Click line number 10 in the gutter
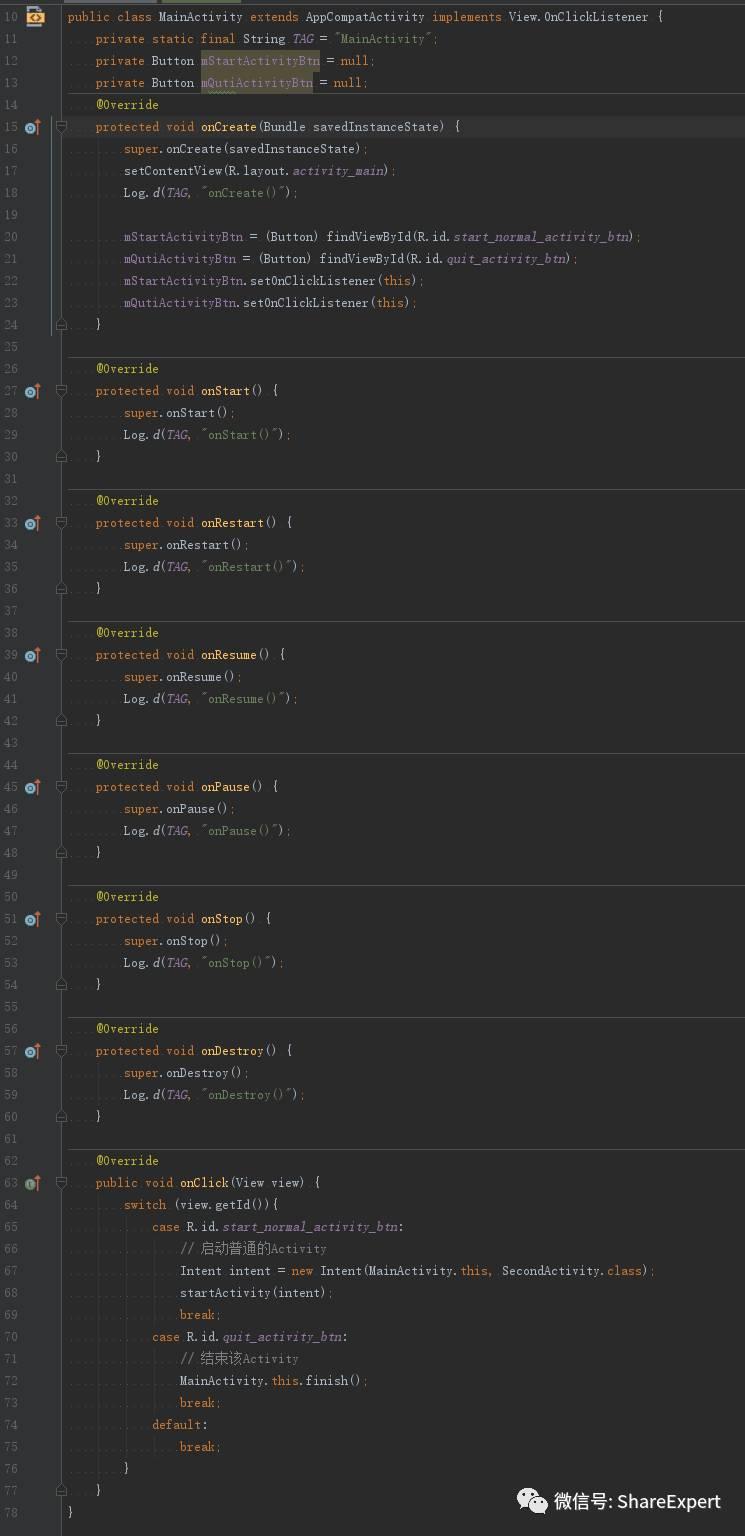Screen dimensions: 745x1536 (x=11, y=17)
